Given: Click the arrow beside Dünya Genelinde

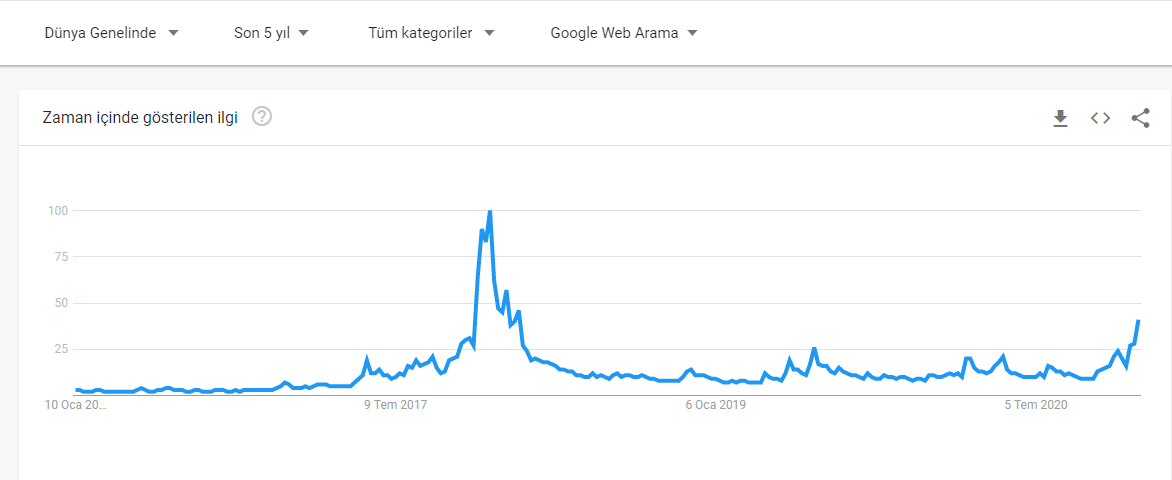Looking at the screenshot, I should click(x=173, y=33).
